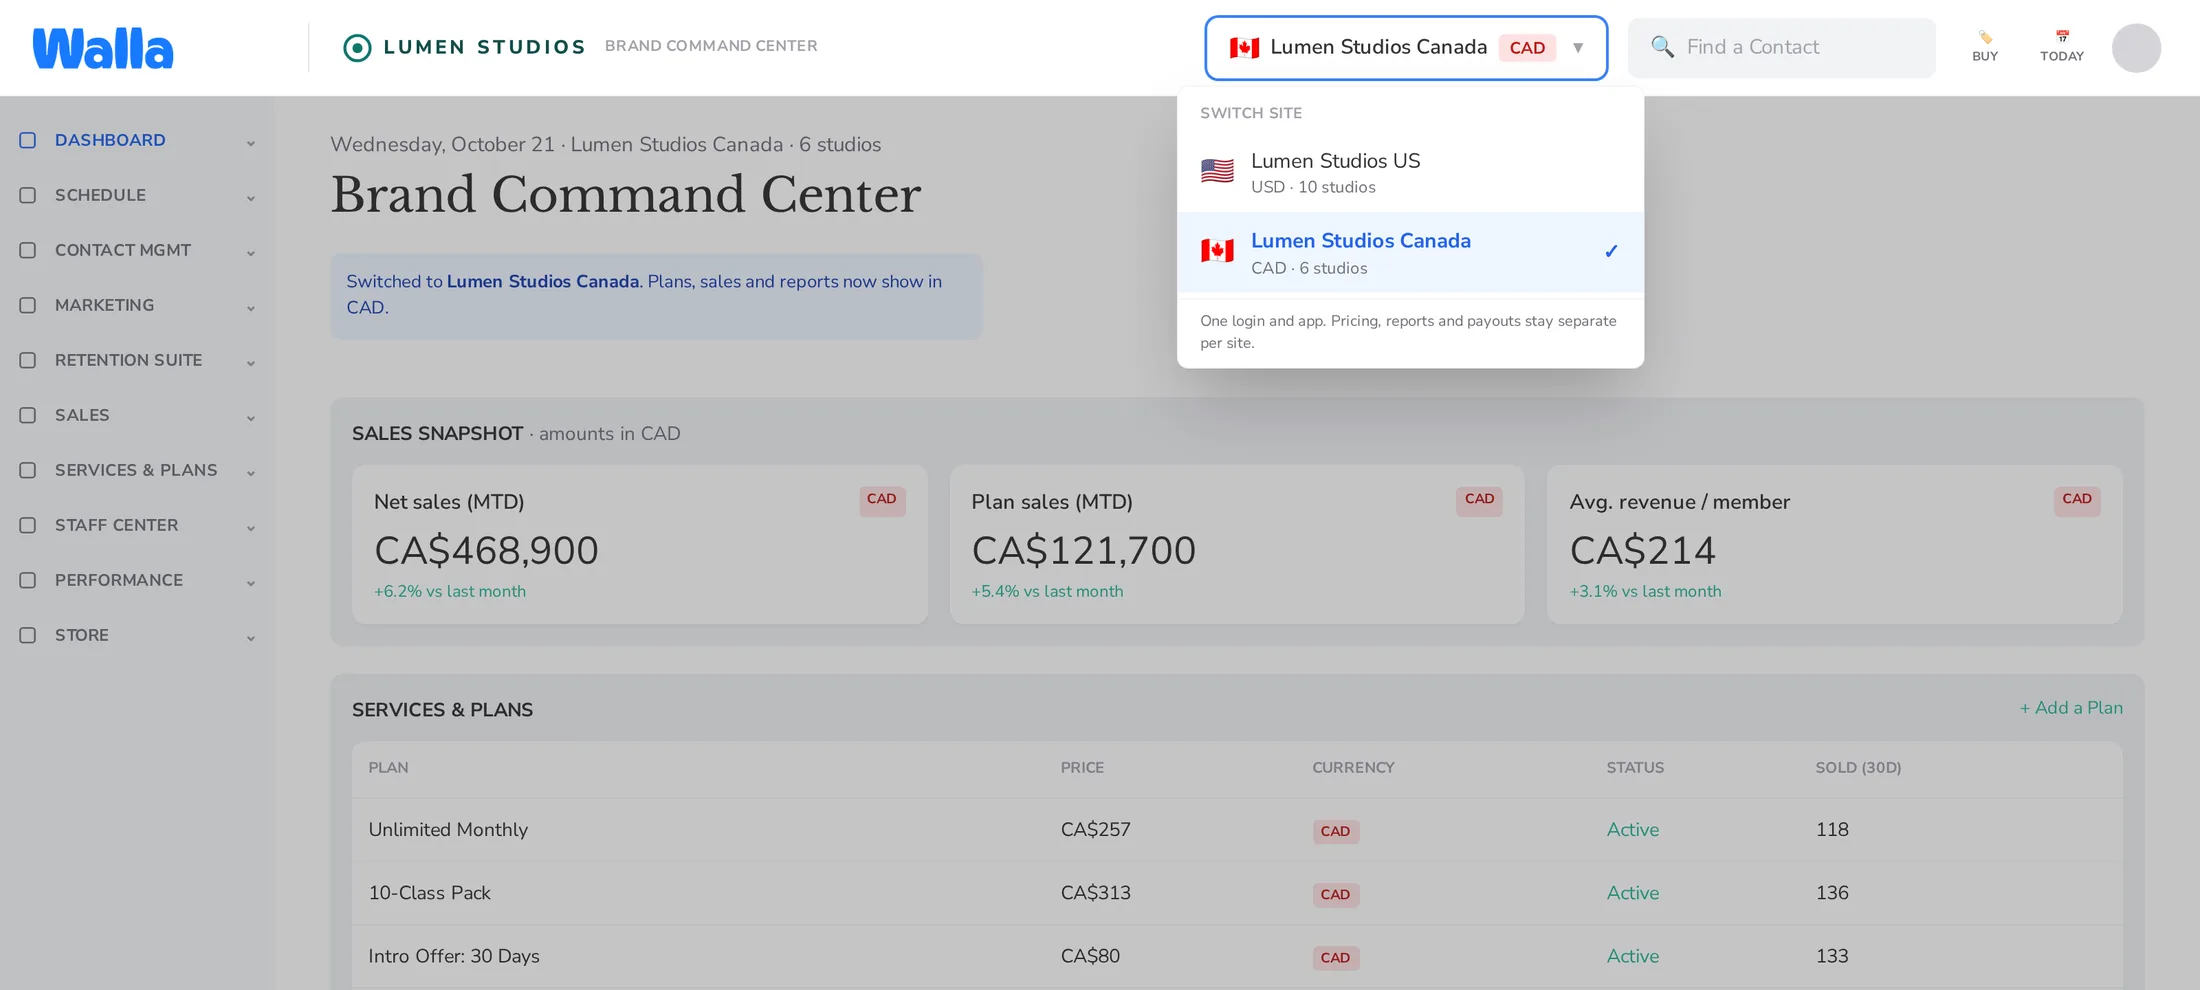This screenshot has width=2200, height=990.
Task: Click the Find a Contact search field
Action: [1782, 48]
